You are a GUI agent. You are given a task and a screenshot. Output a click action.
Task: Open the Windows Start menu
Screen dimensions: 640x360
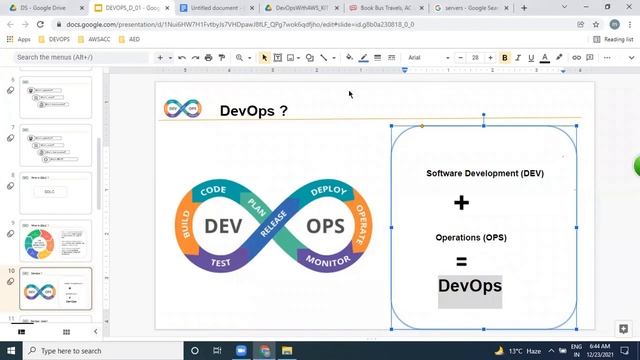point(11,351)
